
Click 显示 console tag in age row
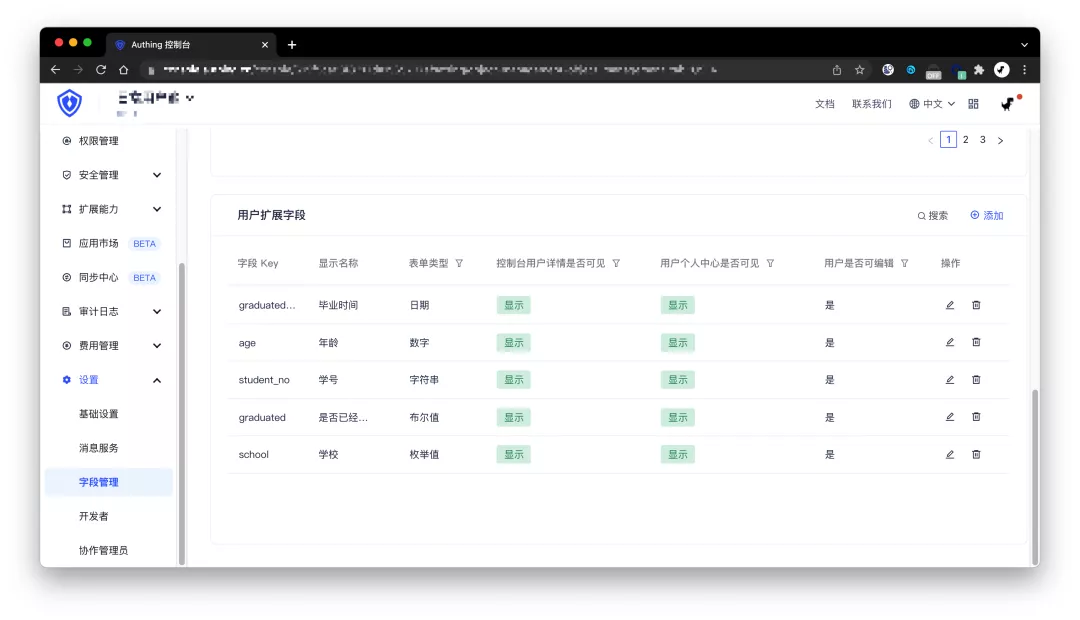[514, 342]
